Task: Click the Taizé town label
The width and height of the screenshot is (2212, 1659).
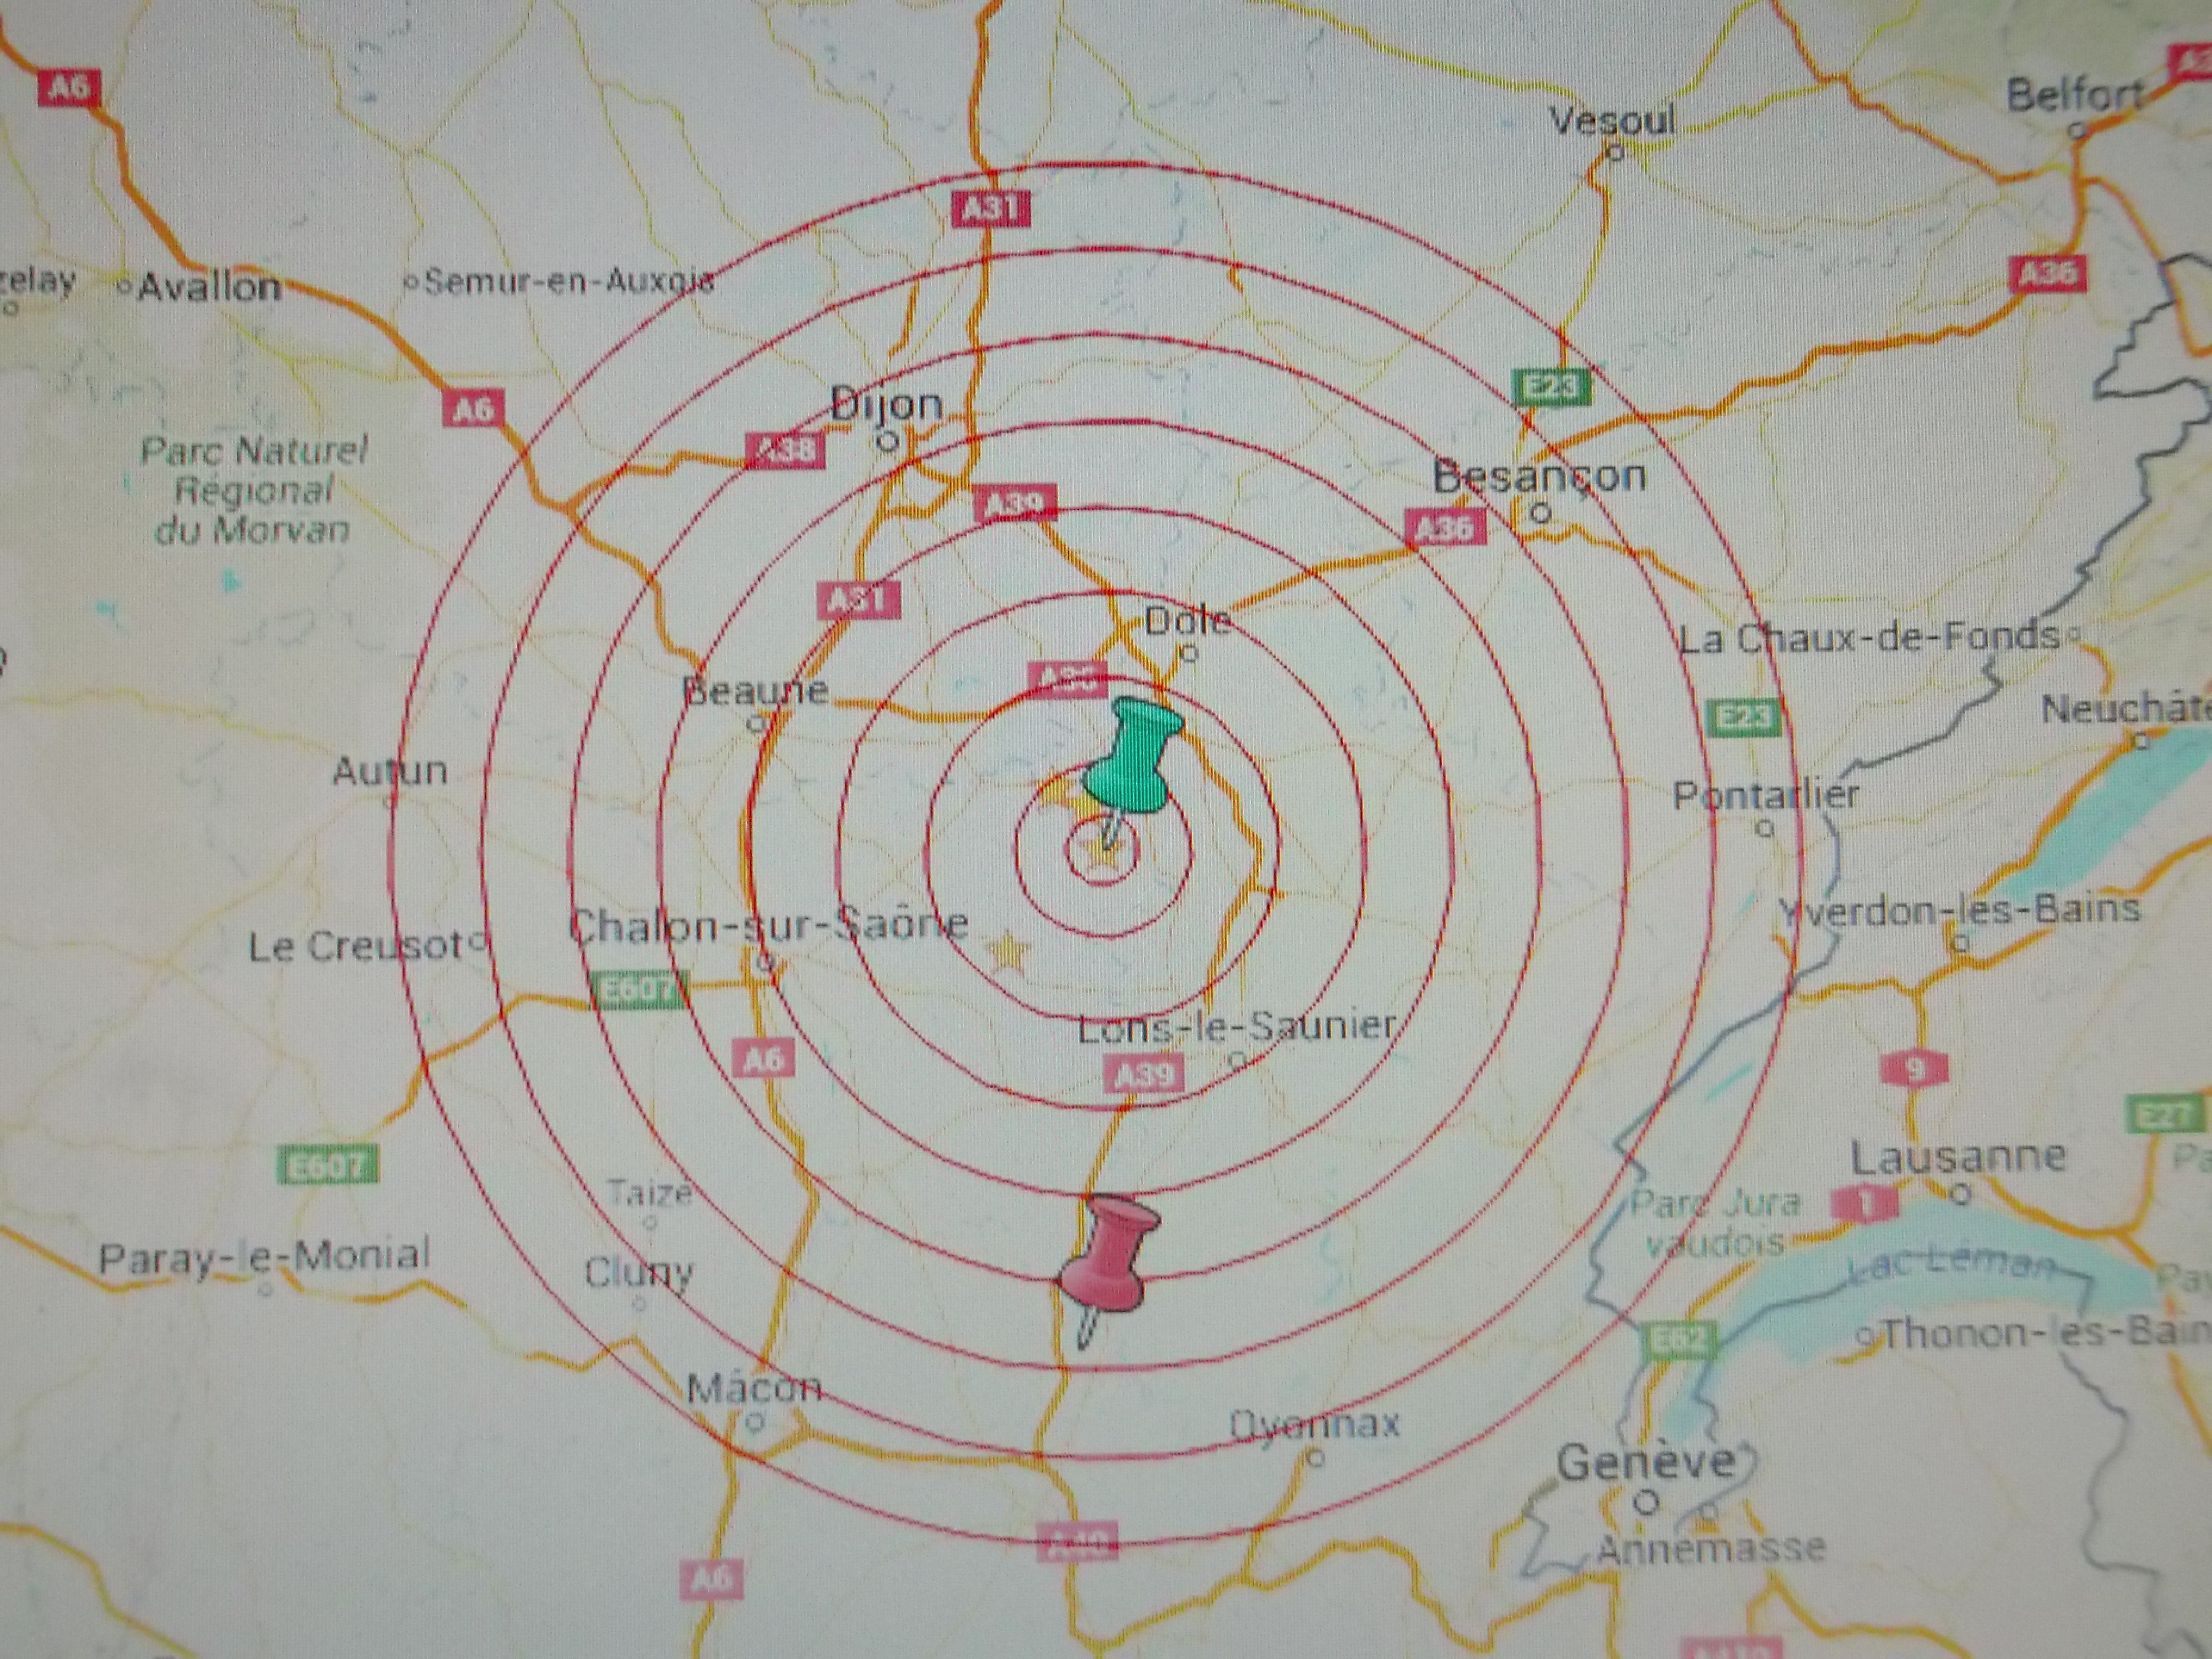Action: [x=650, y=1193]
